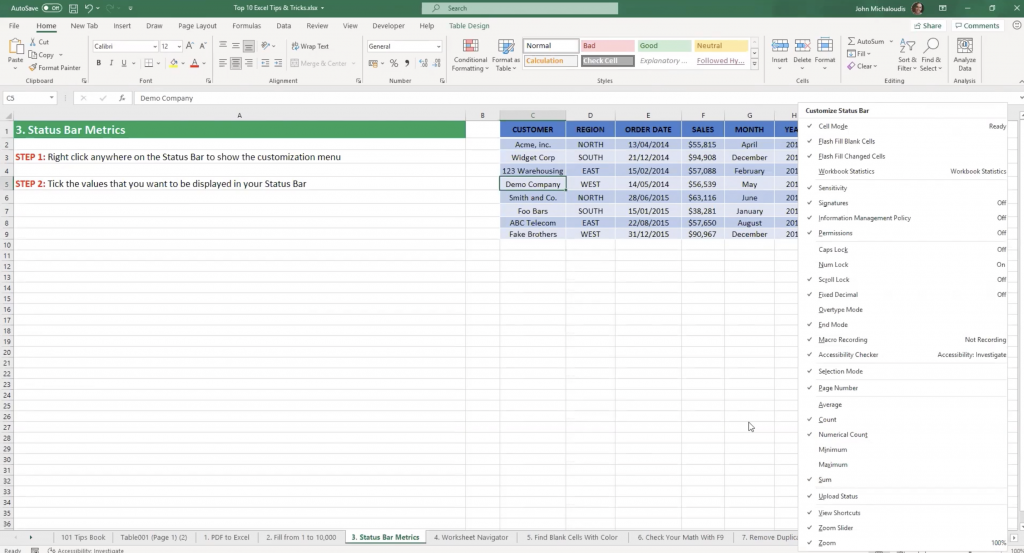The width and height of the screenshot is (1024, 553).
Task: Click the Comments button
Action: pos(977,25)
